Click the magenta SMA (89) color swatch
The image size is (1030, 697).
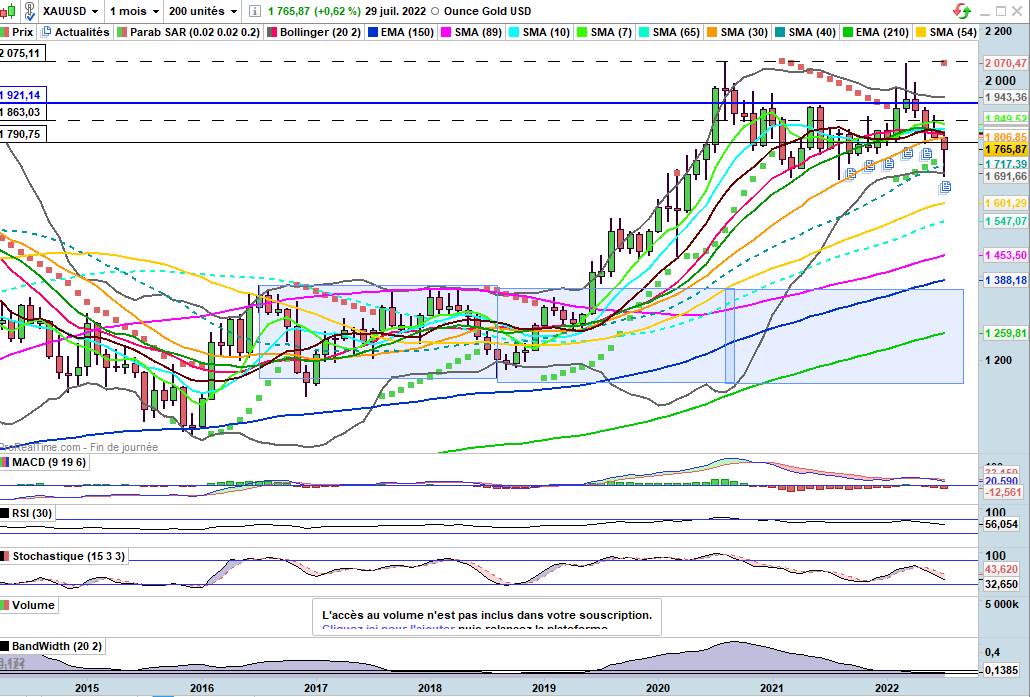(x=445, y=32)
